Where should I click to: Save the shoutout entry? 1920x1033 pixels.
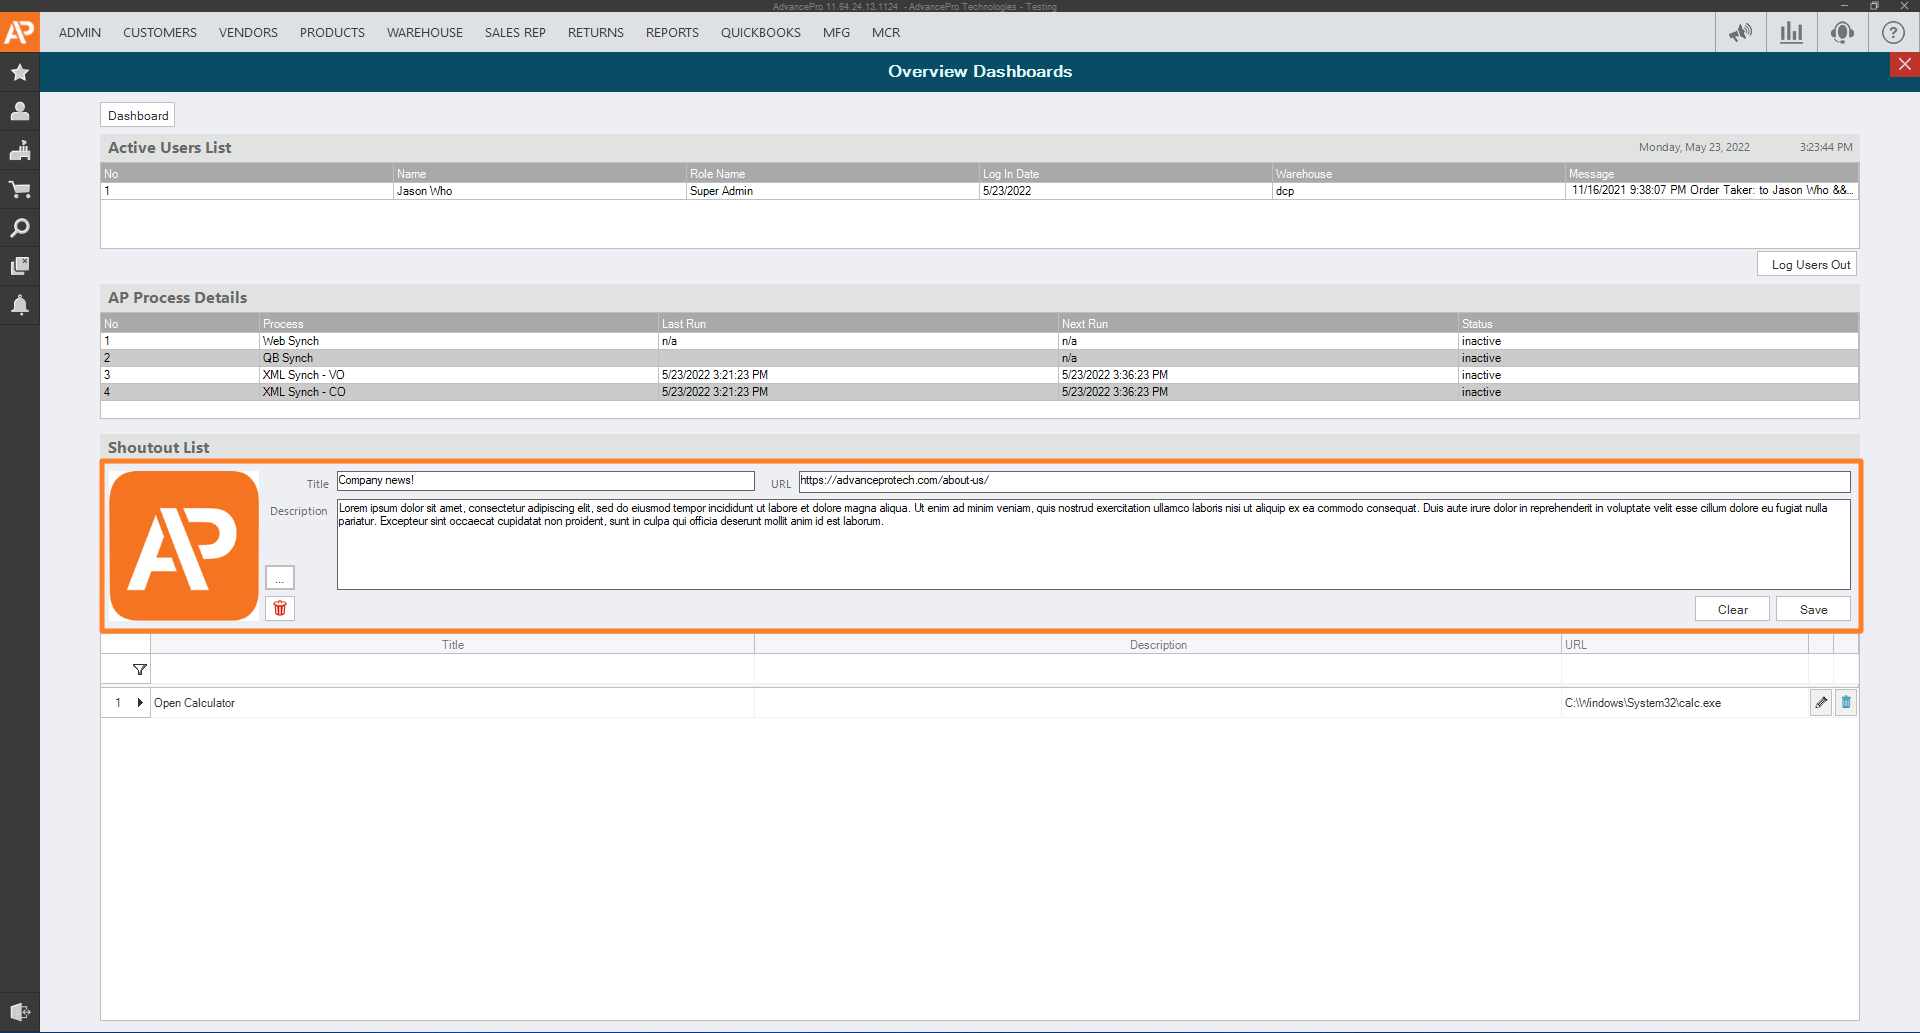pos(1813,610)
